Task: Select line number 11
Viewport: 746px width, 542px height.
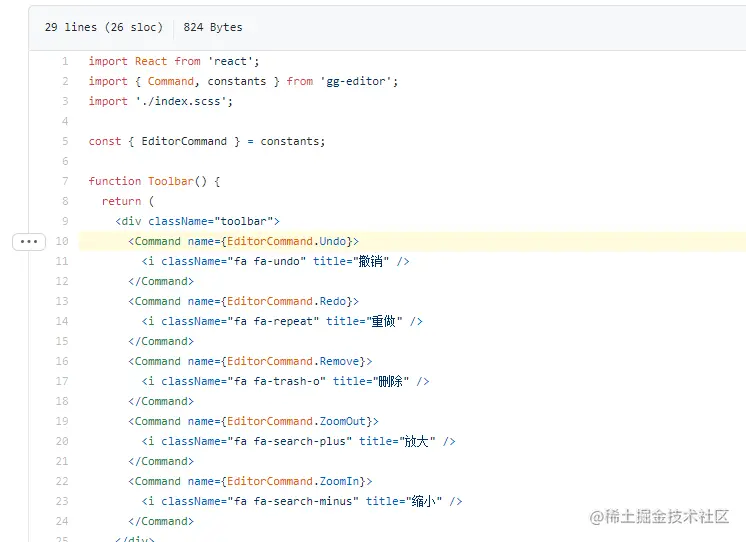Action: [62, 261]
